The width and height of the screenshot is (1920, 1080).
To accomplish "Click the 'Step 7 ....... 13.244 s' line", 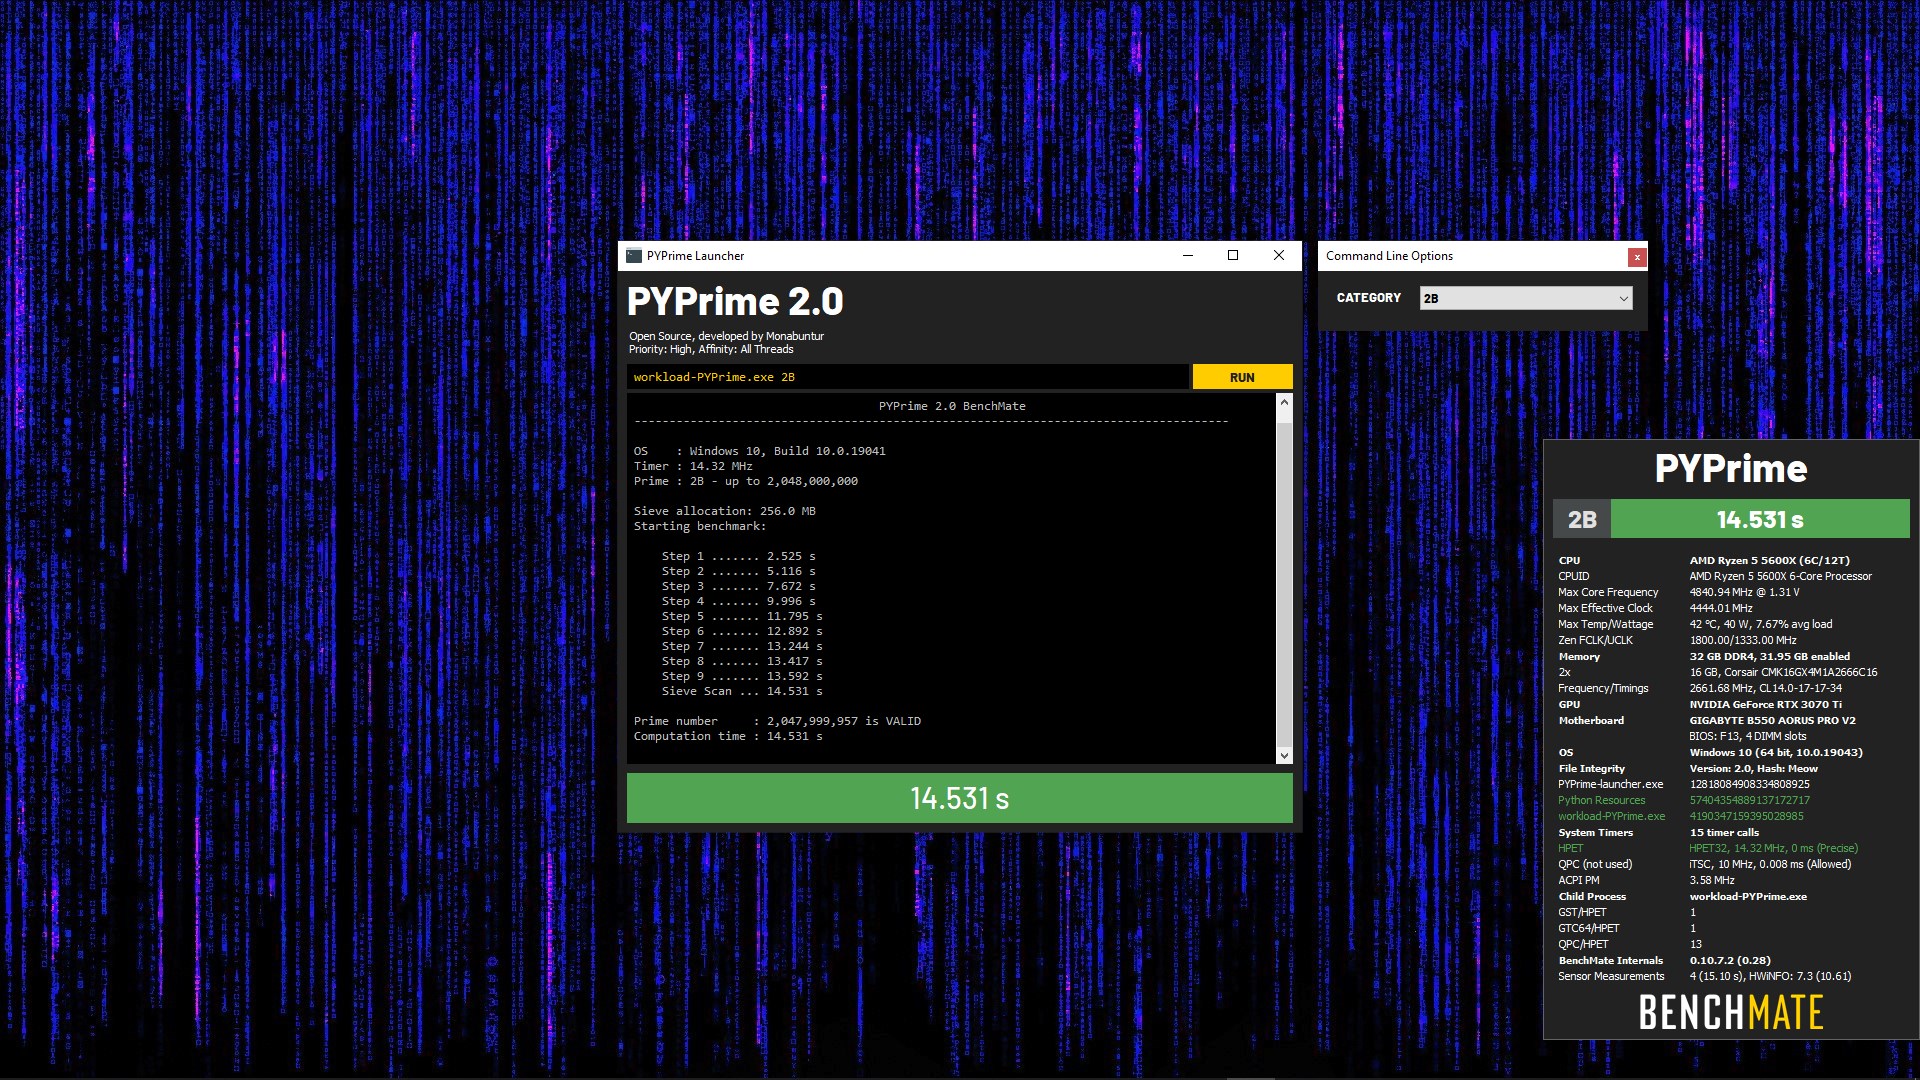I will pyautogui.click(x=742, y=646).
